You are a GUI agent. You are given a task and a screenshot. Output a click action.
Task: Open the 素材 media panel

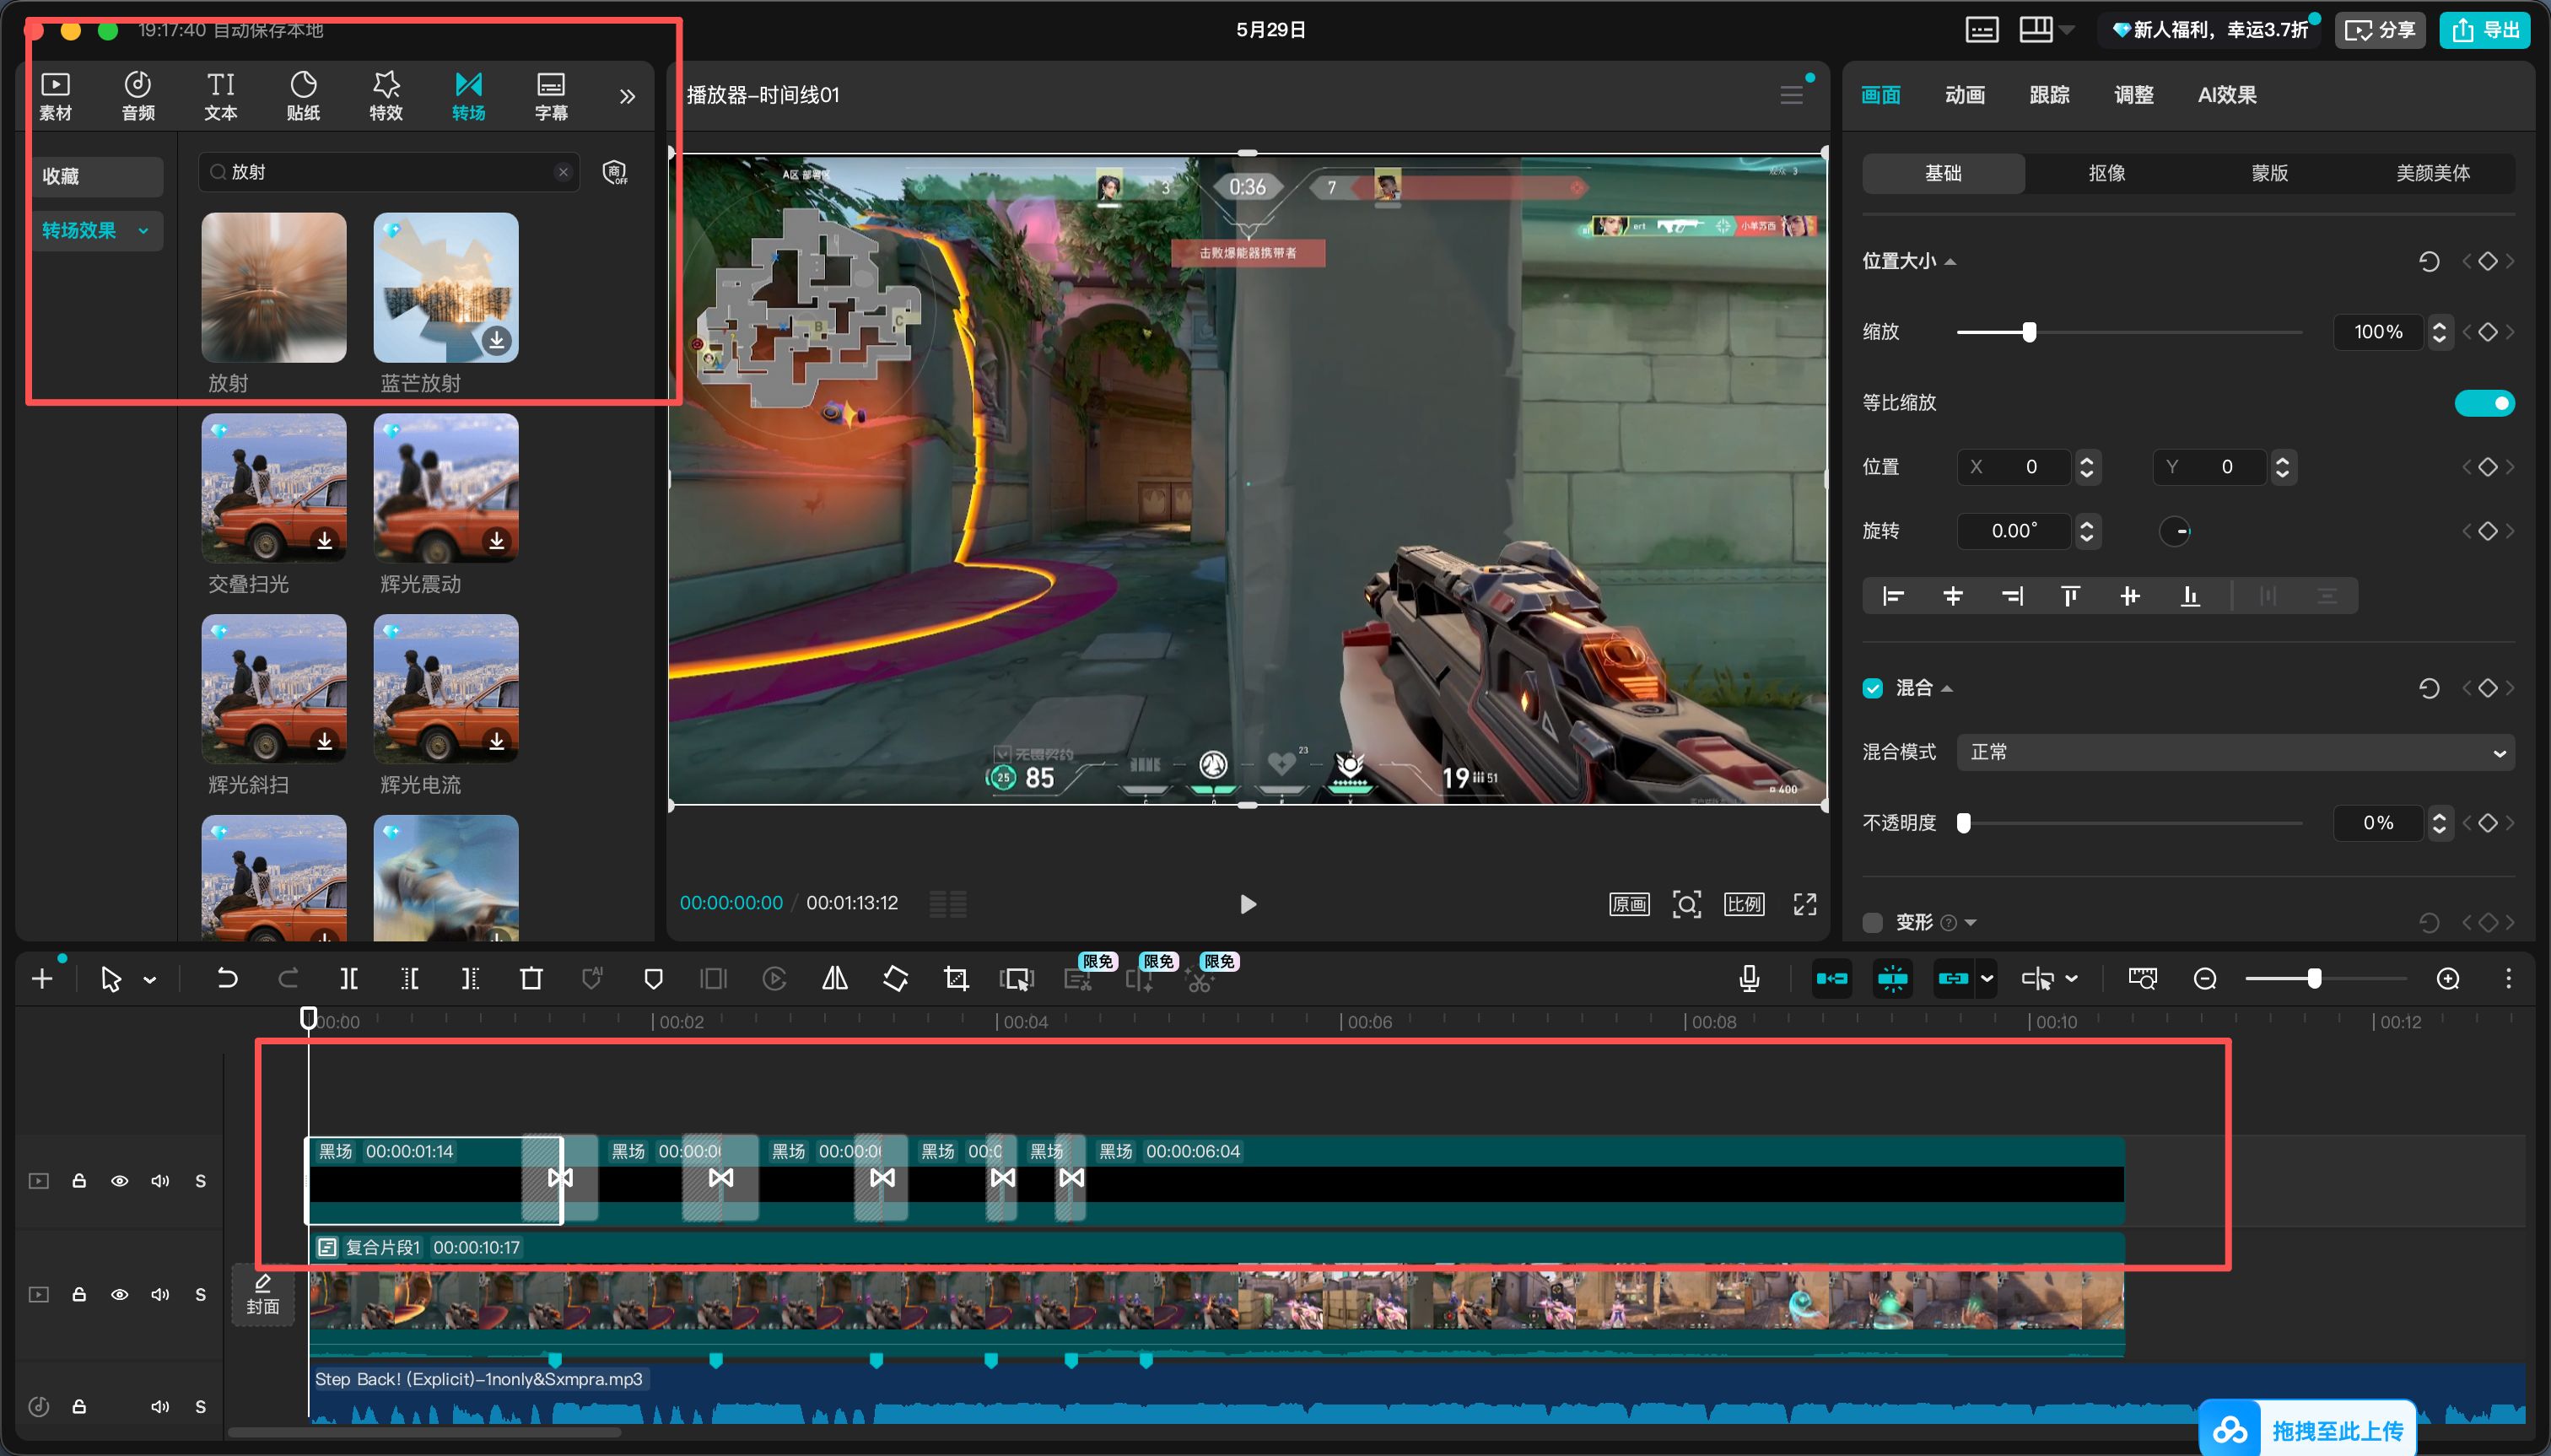tap(55, 96)
